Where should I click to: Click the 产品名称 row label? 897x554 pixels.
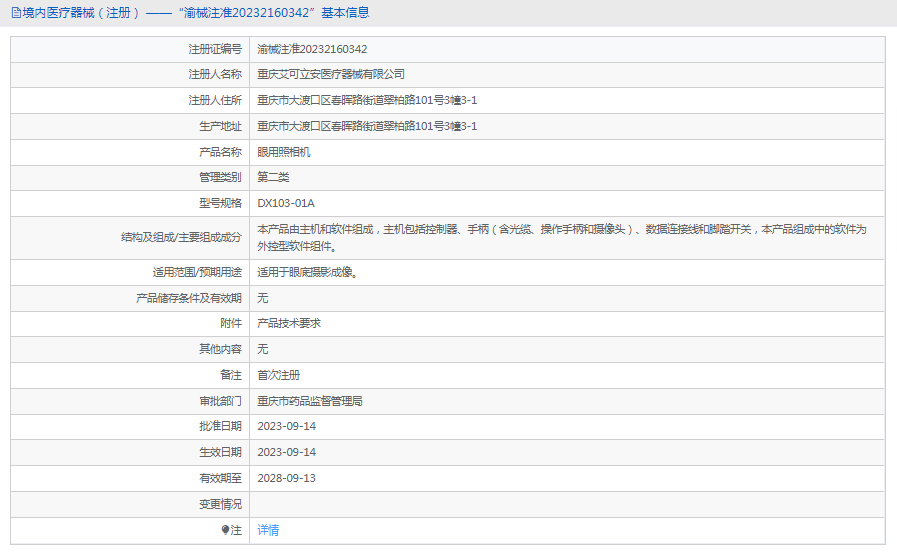[x=220, y=152]
